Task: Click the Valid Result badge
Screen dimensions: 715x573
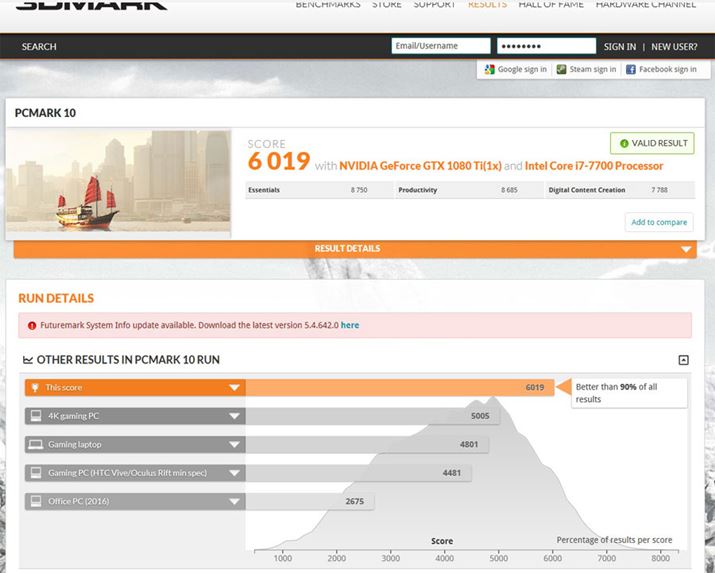Action: click(652, 143)
